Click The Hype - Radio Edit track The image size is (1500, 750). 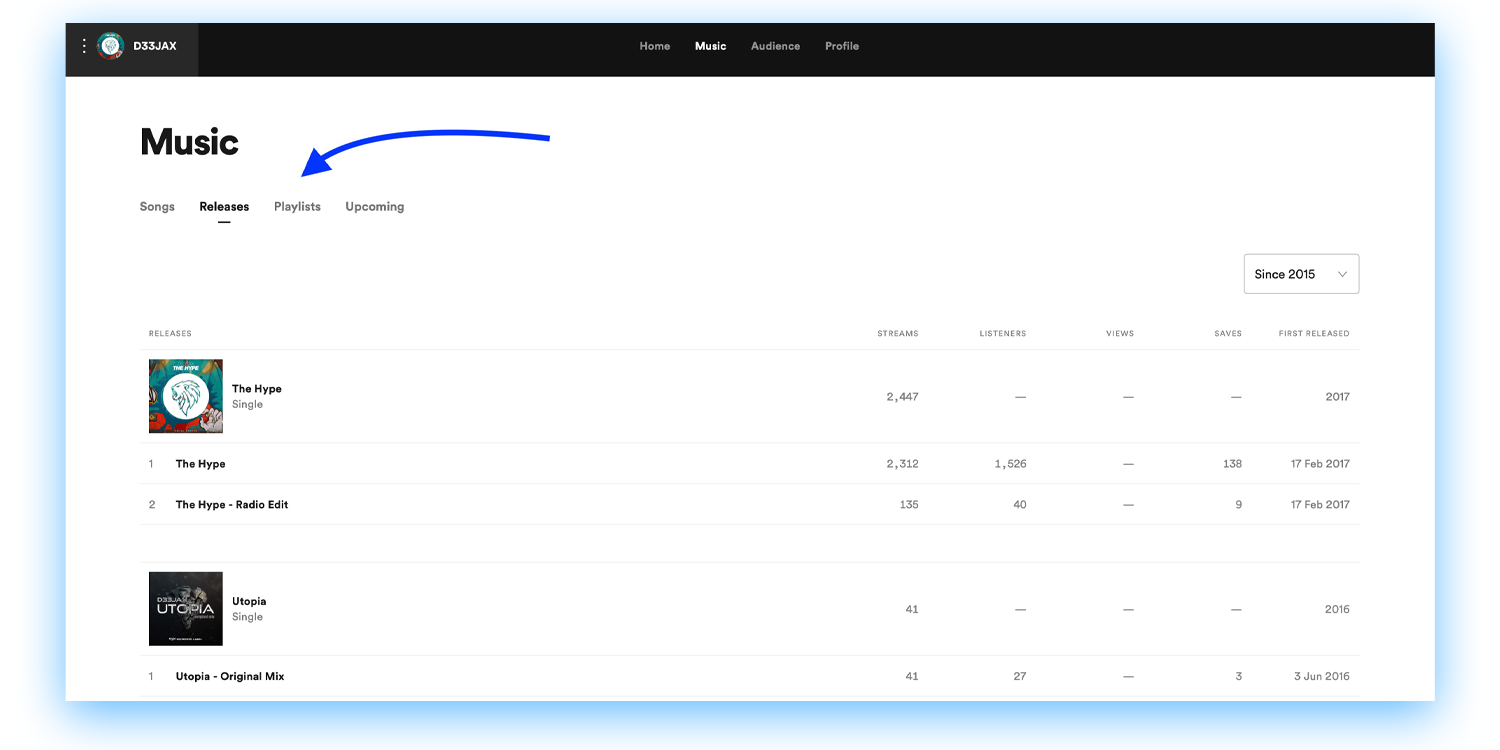[232, 504]
